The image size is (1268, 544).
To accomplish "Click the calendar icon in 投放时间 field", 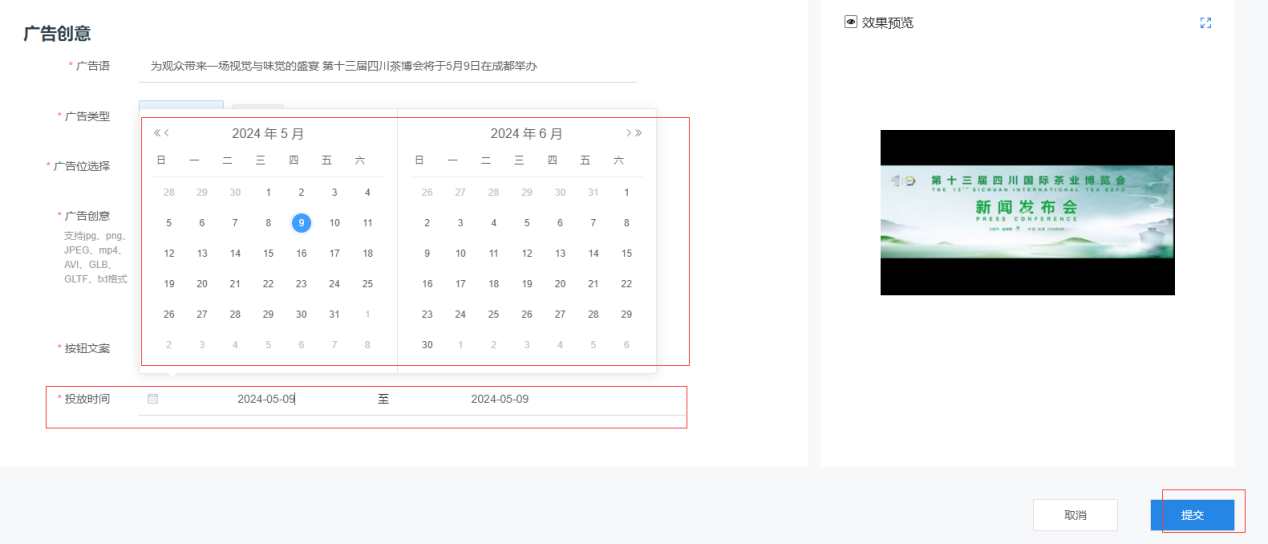I will point(153,399).
